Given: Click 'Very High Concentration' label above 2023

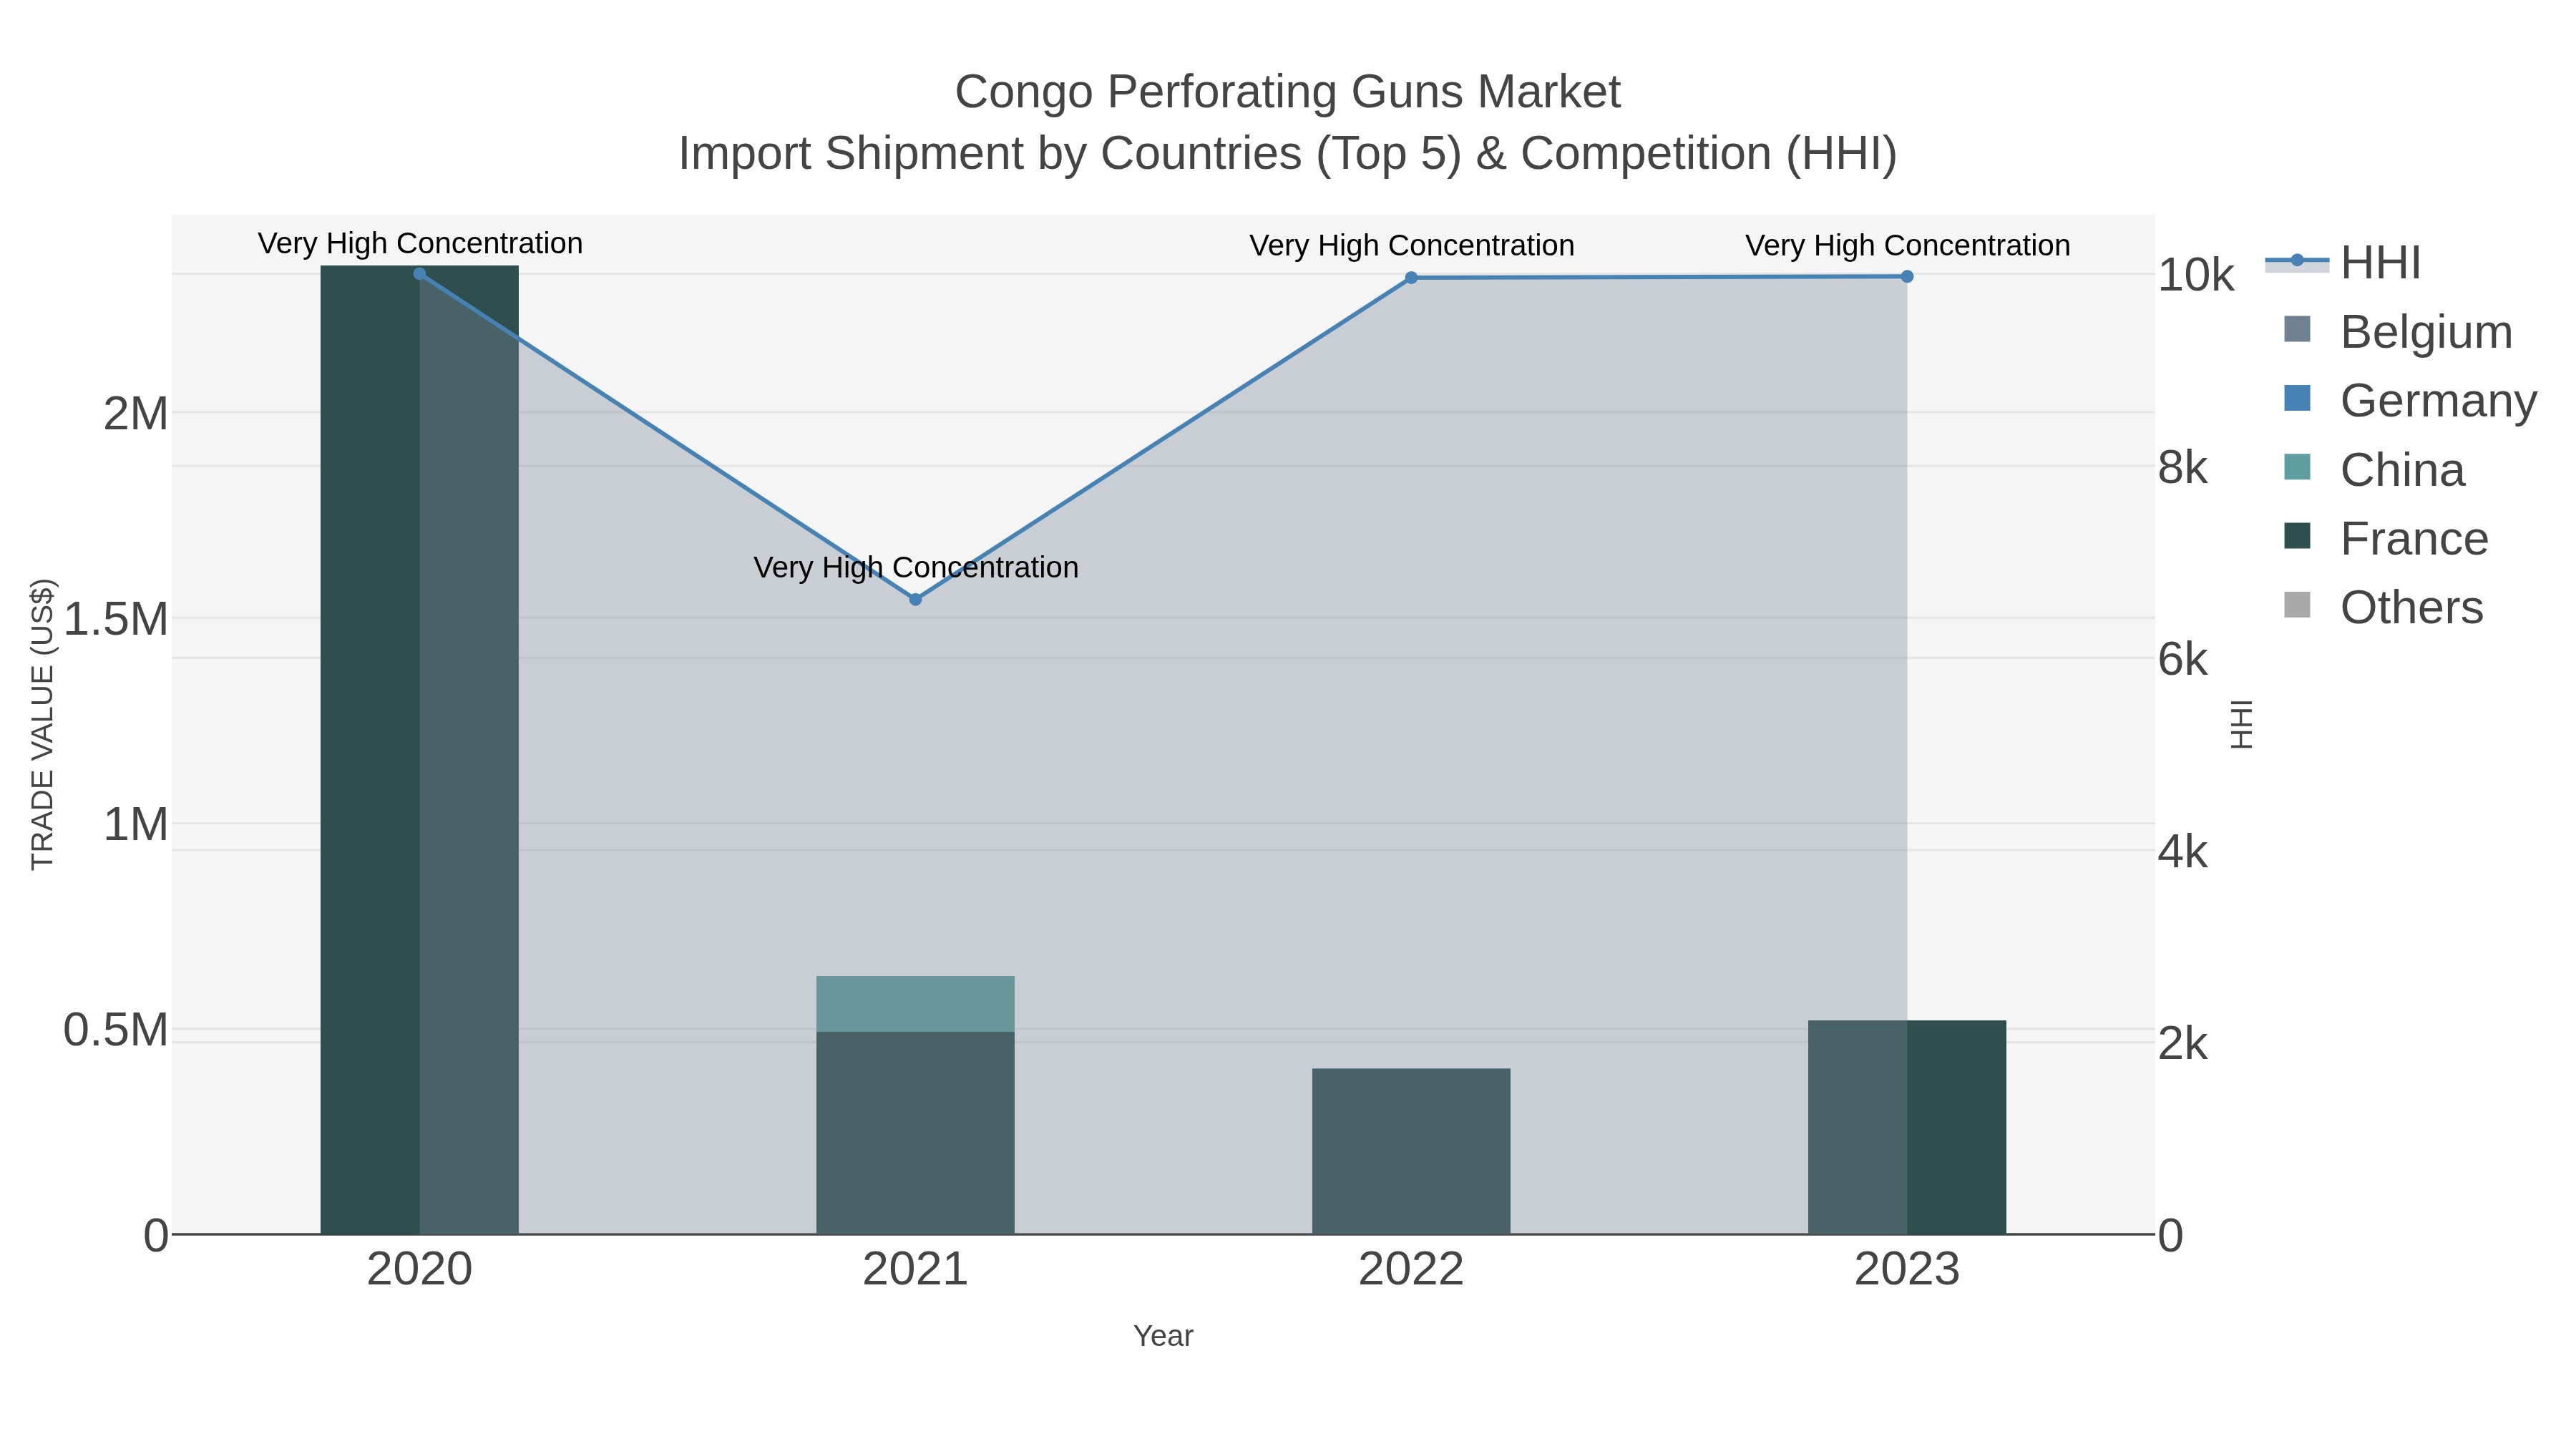Looking at the screenshot, I should point(1908,245).
